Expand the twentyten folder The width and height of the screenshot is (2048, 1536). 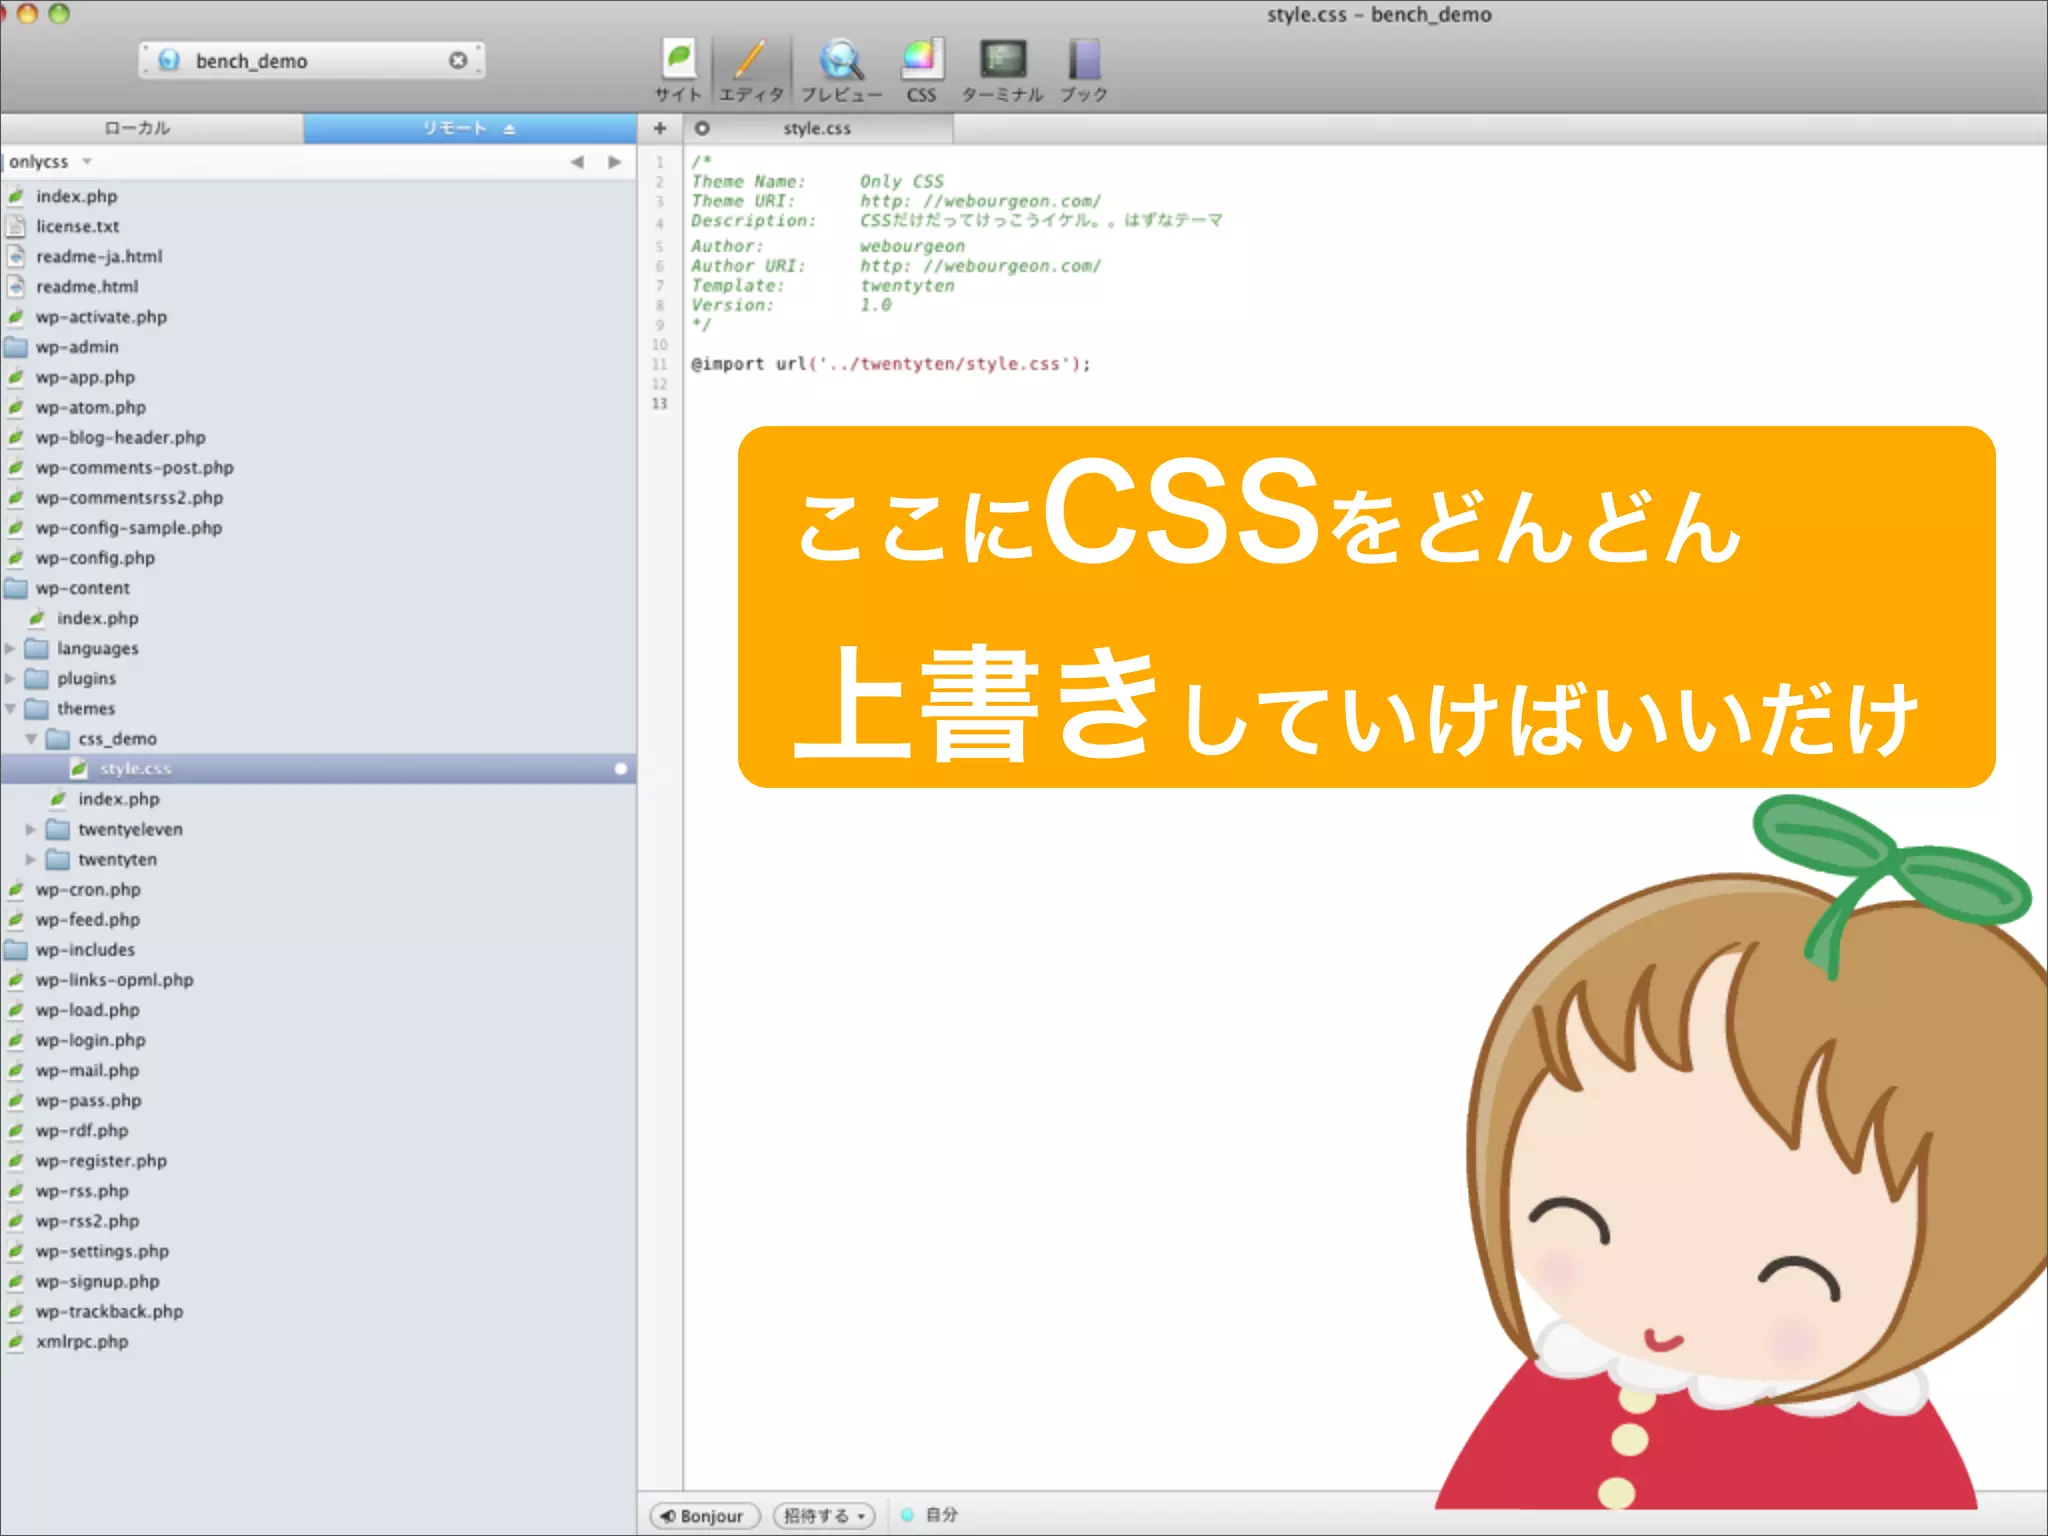click(31, 859)
